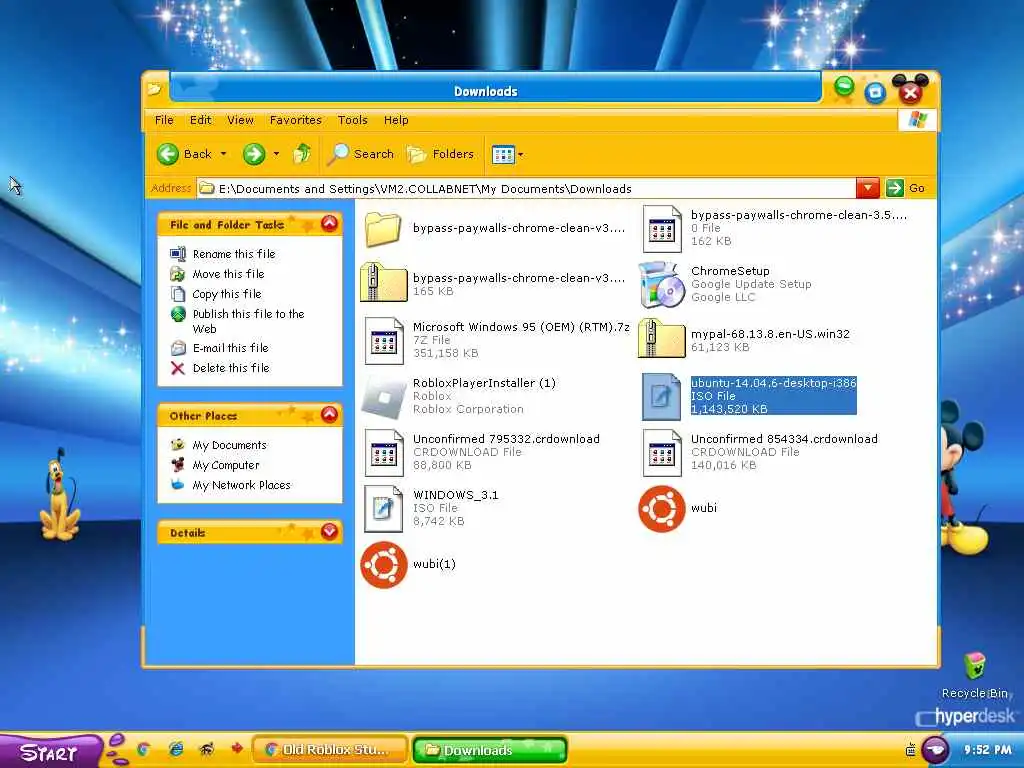This screenshot has height=768, width=1024.
Task: Launch Chrome from quick launch
Action: click(144, 749)
